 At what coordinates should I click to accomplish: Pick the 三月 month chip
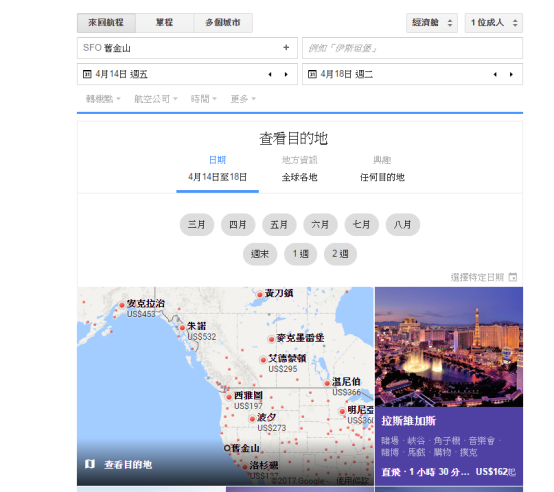[197, 225]
